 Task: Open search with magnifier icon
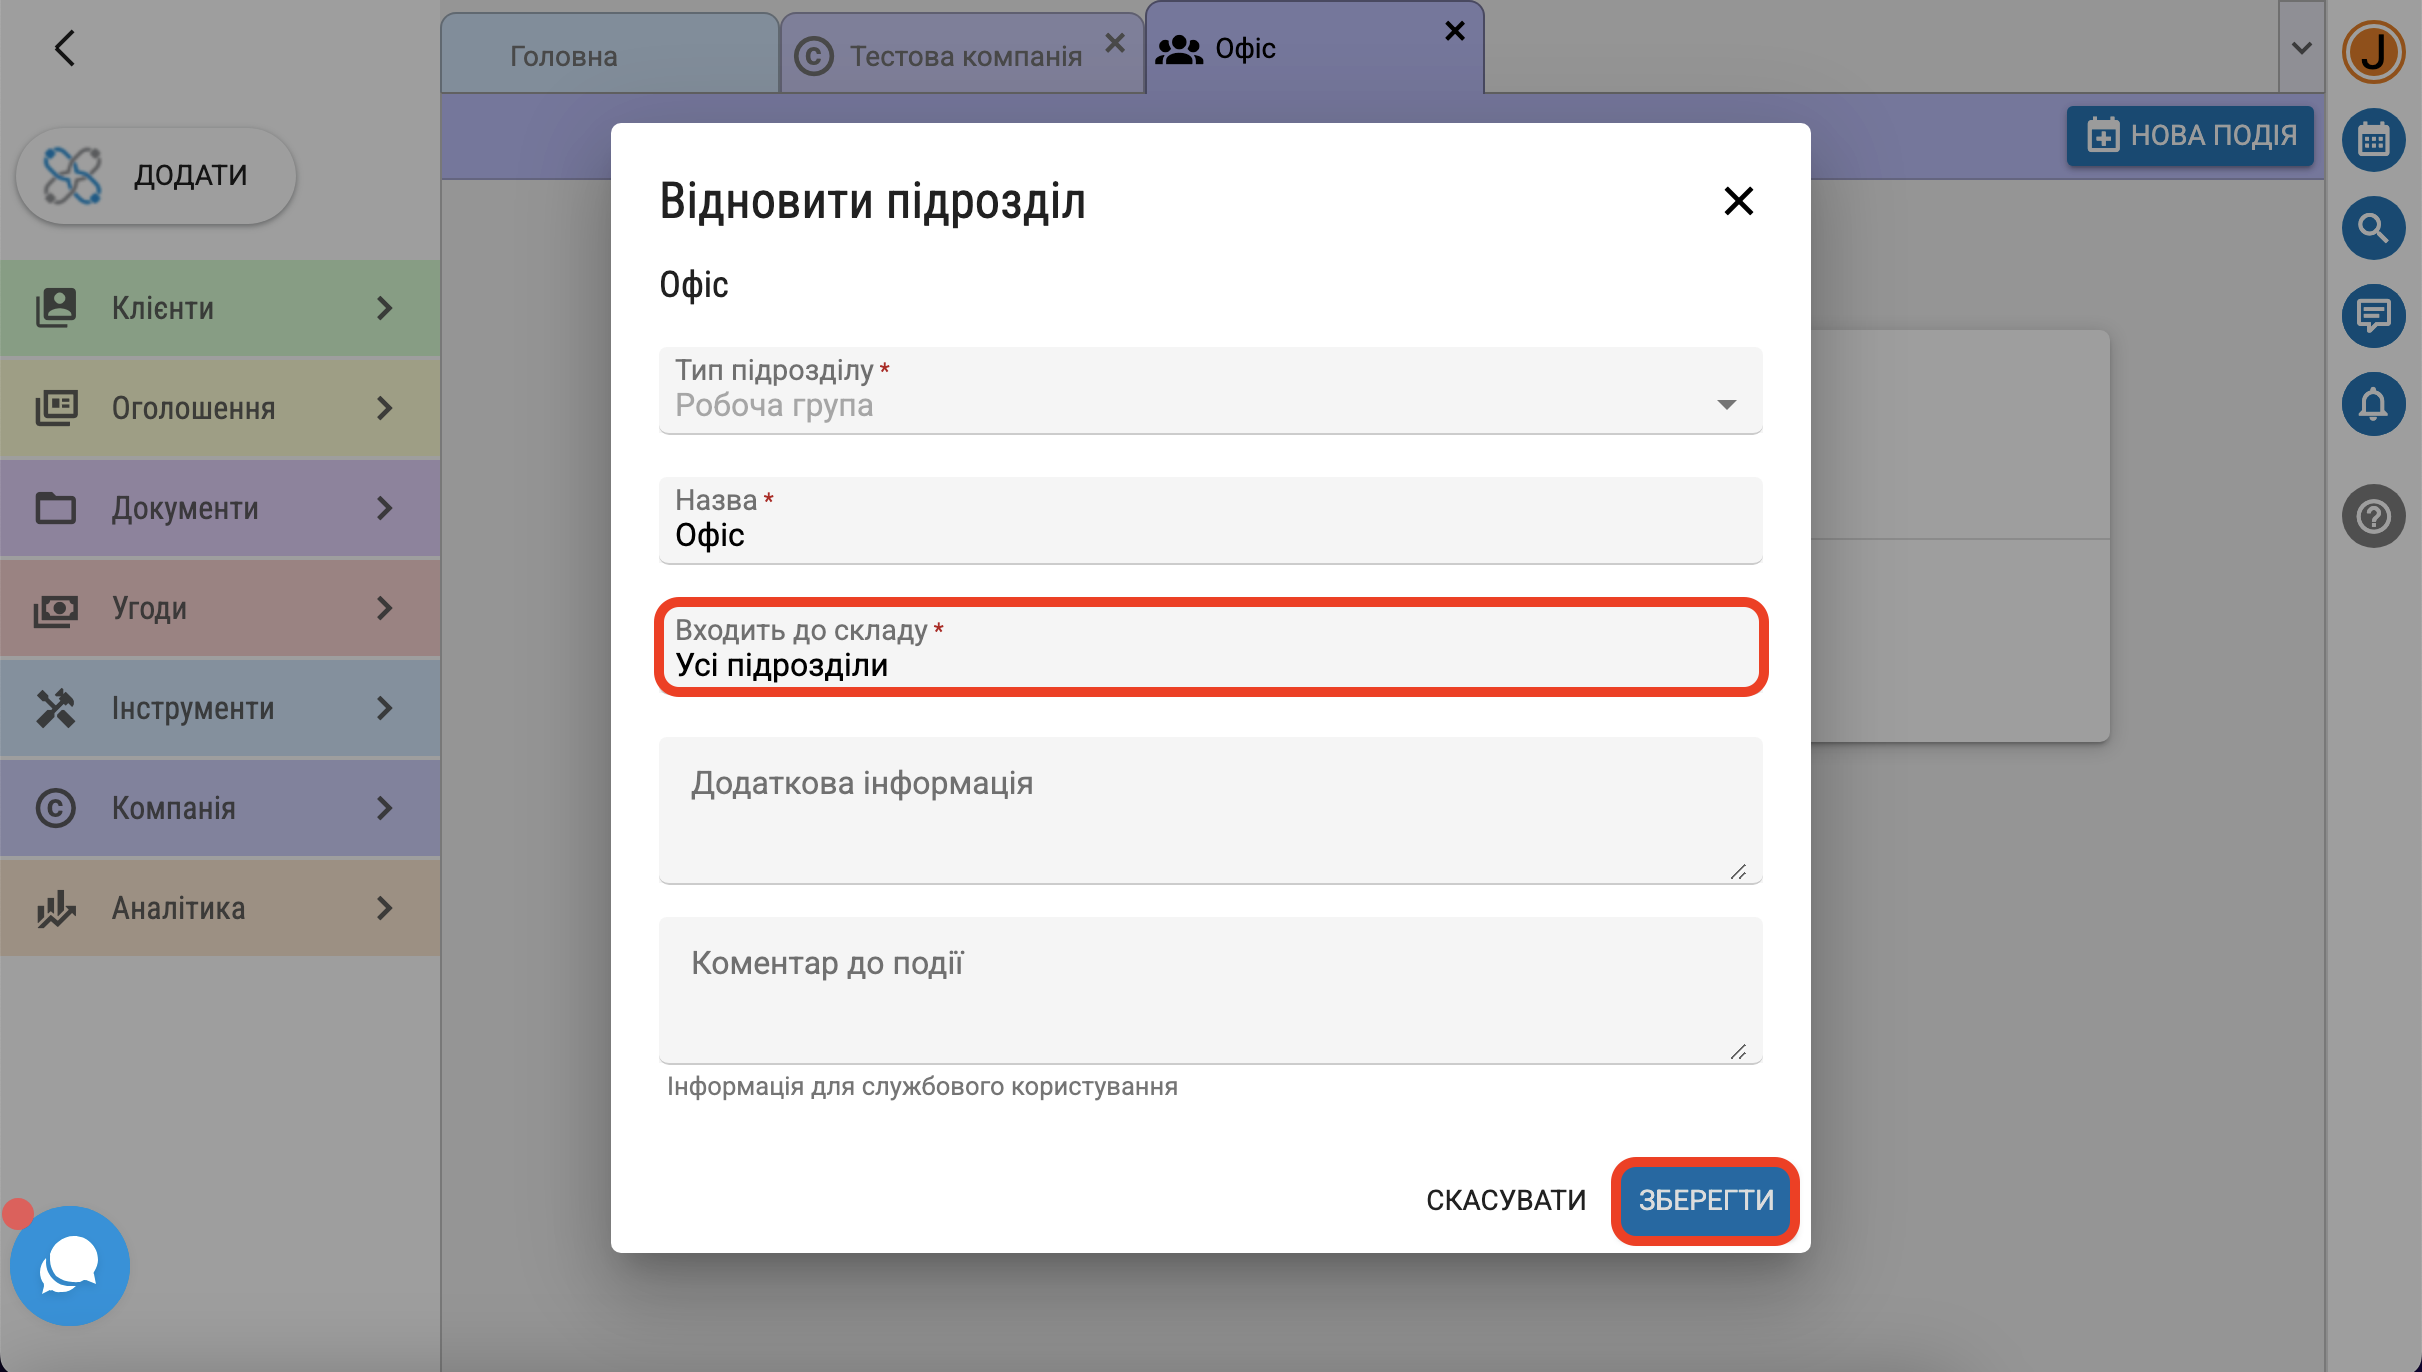2373,228
